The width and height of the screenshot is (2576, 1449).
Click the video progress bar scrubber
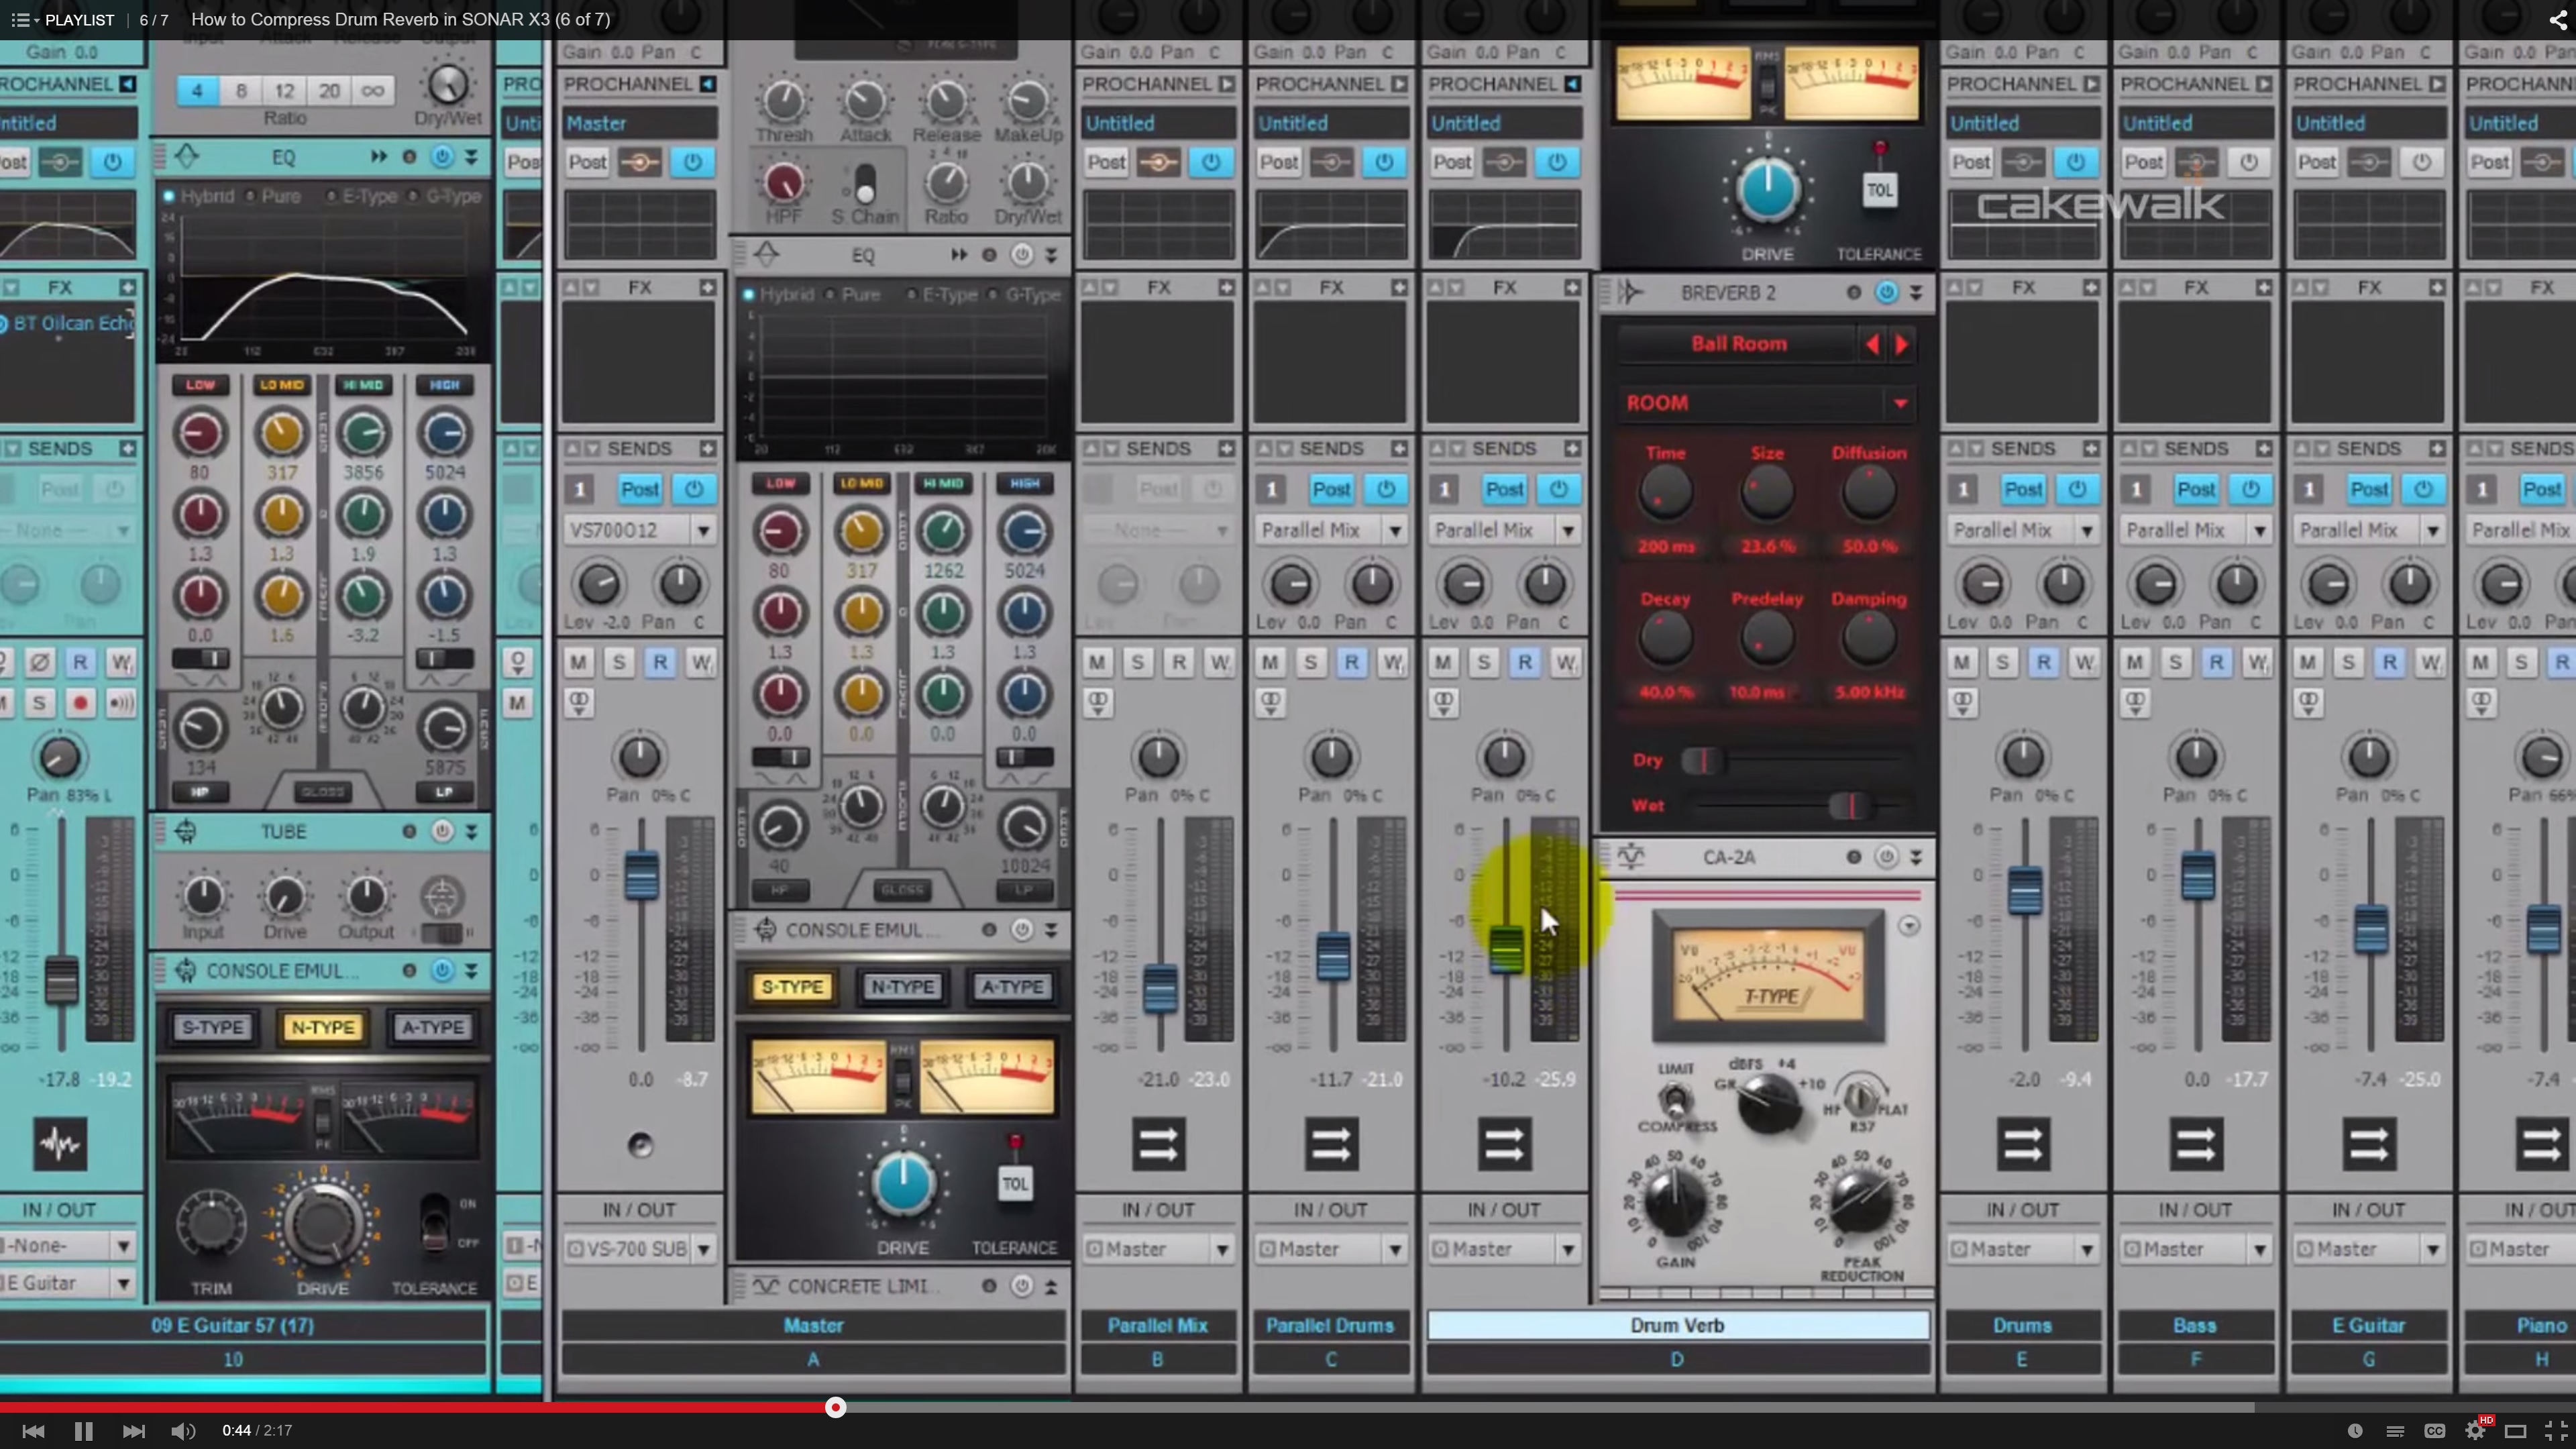pyautogui.click(x=835, y=1408)
